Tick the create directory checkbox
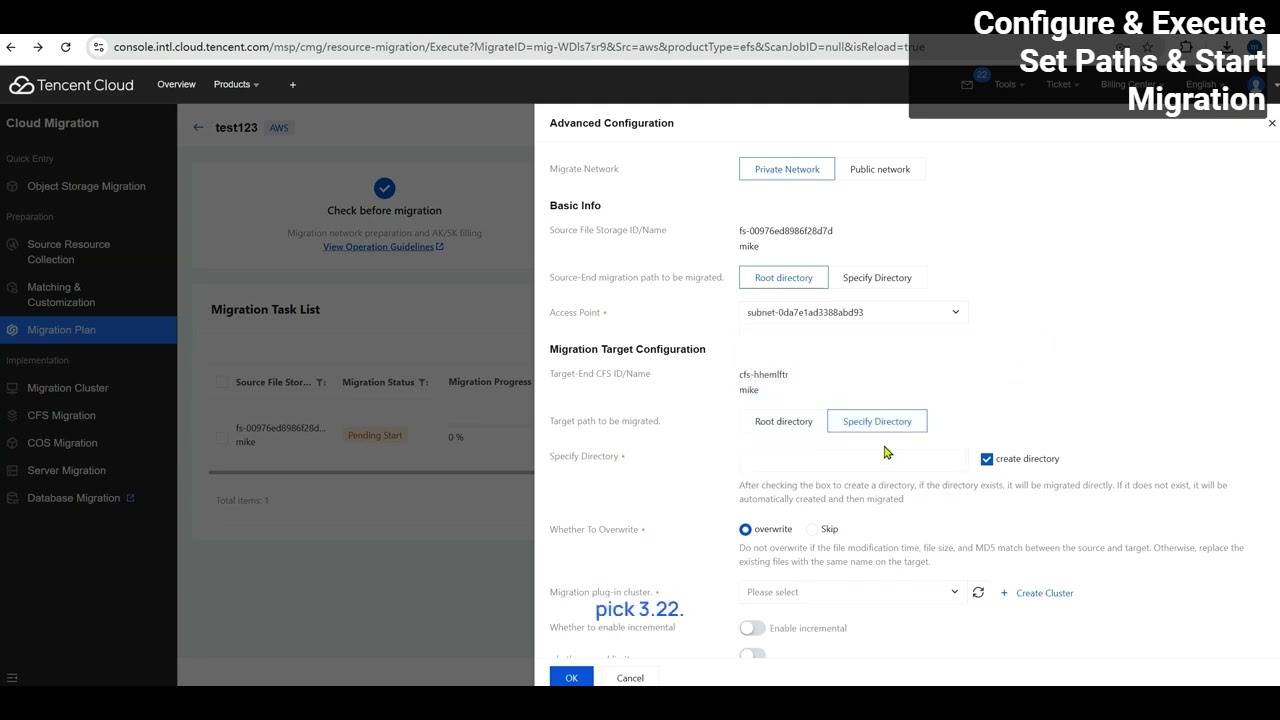Image resolution: width=1280 pixels, height=720 pixels. pyautogui.click(x=987, y=459)
